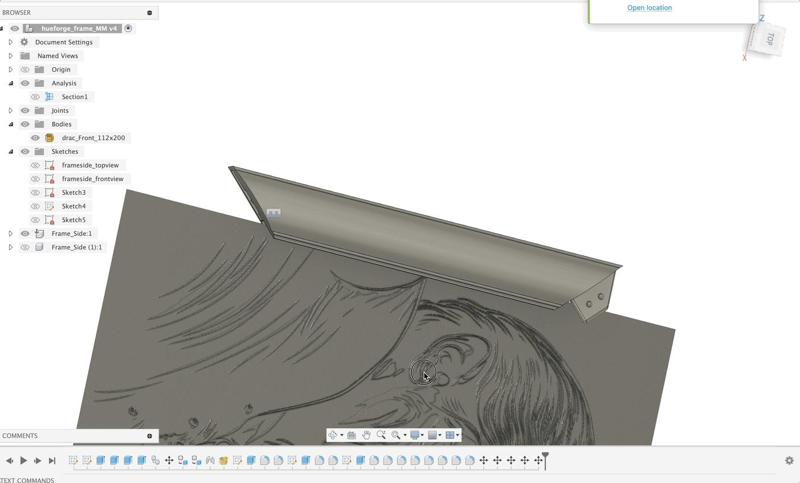Show the frameside_topview sketch
This screenshot has height=483, width=800.
tap(35, 165)
